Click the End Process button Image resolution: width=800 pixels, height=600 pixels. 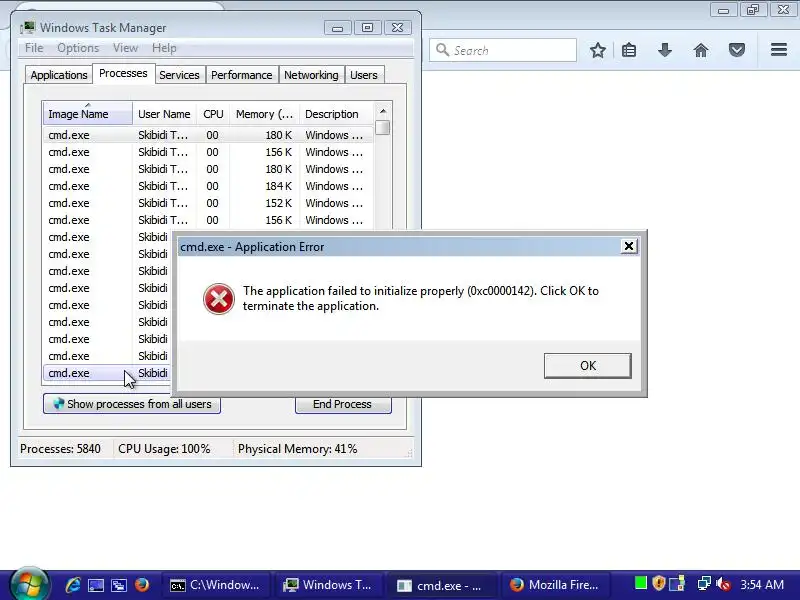pyautogui.click(x=343, y=404)
